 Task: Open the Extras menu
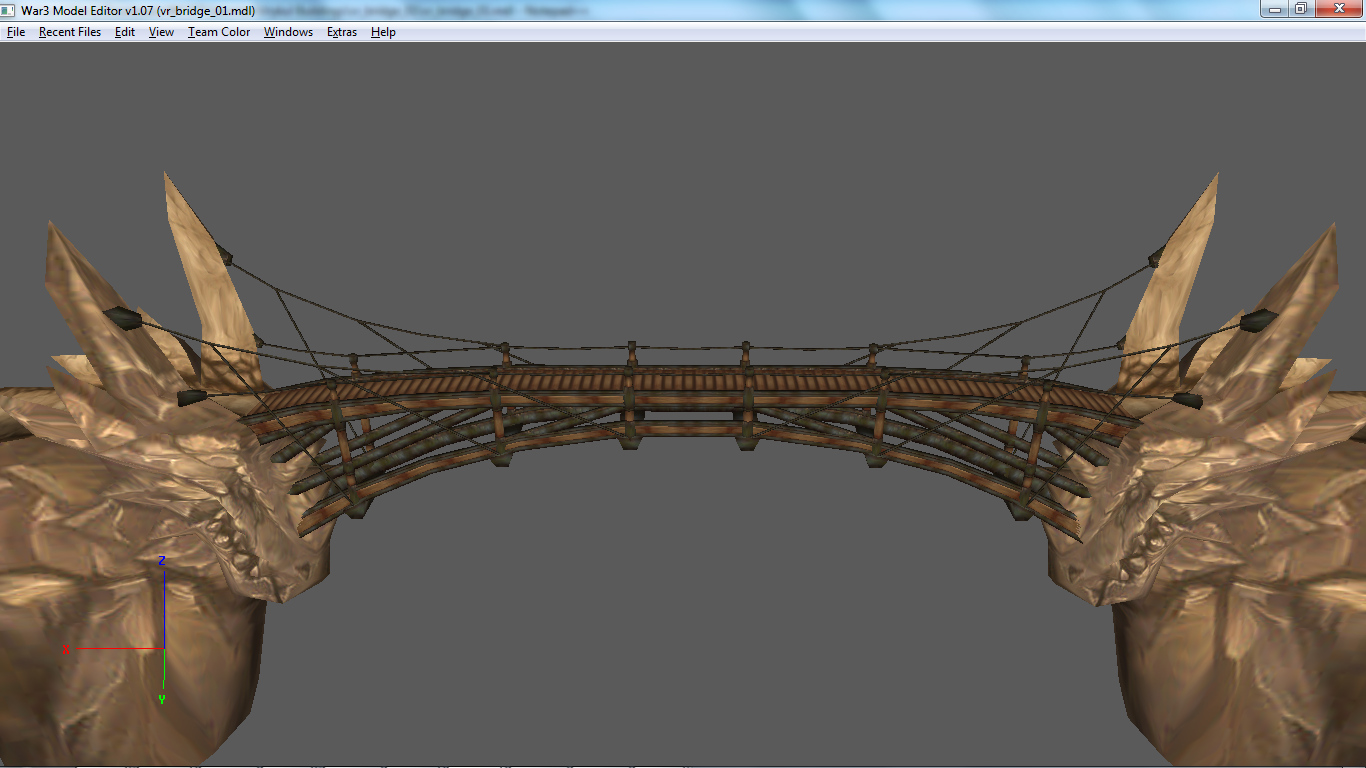[342, 32]
